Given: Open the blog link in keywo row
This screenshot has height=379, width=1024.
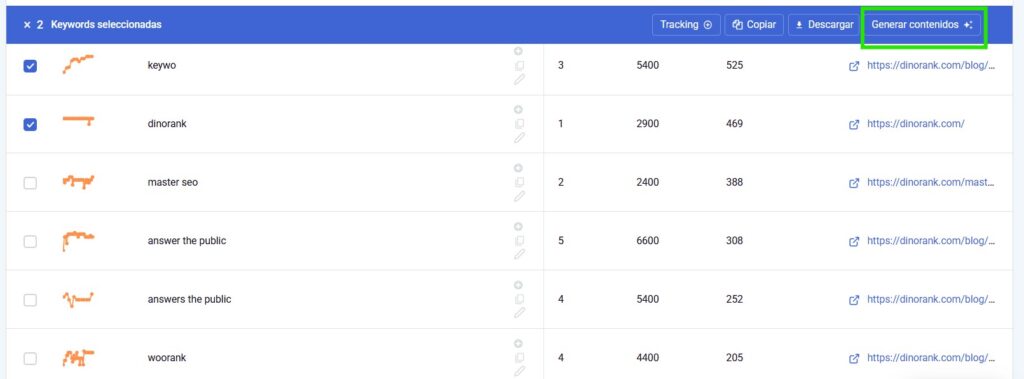Looking at the screenshot, I should click(x=931, y=65).
